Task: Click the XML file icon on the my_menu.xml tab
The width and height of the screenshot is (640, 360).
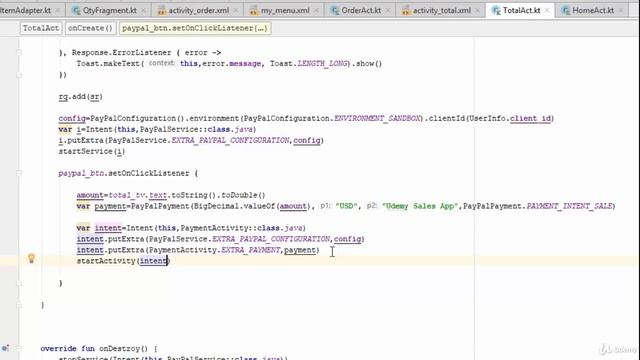Action: (x=254, y=11)
